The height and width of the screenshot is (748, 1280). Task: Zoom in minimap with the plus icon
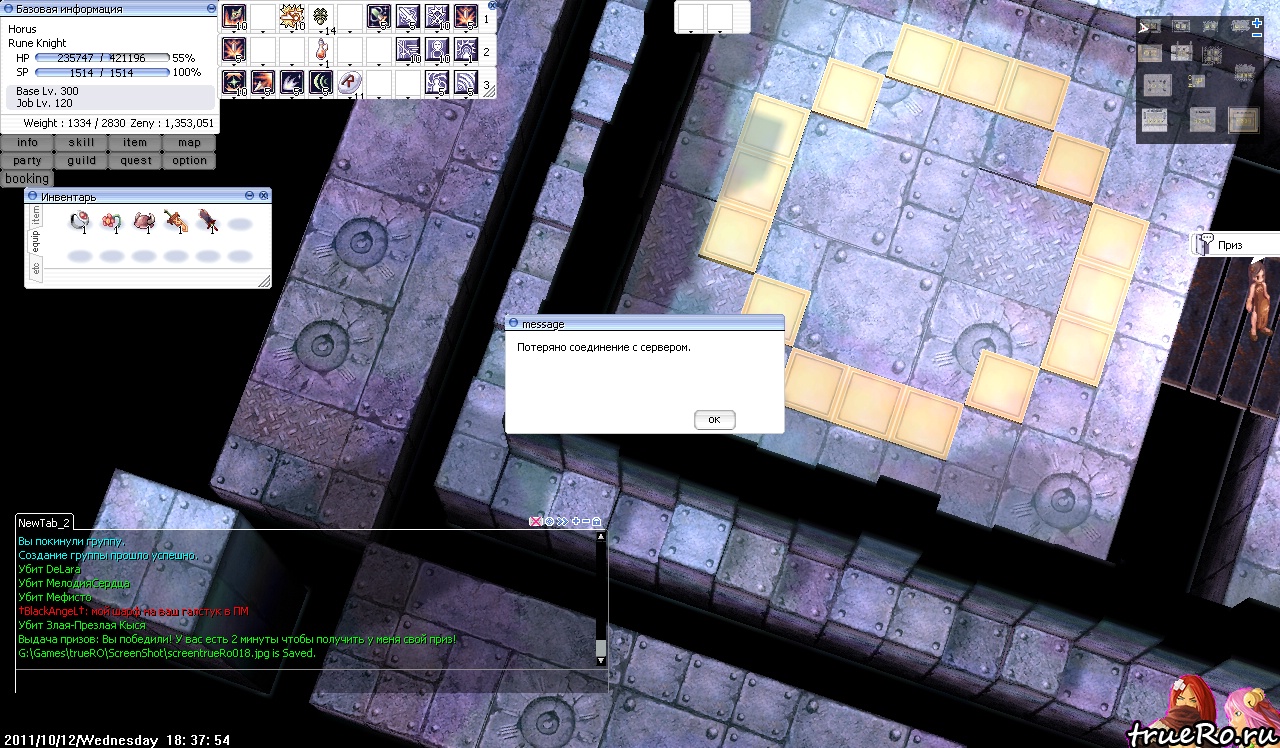(1257, 23)
